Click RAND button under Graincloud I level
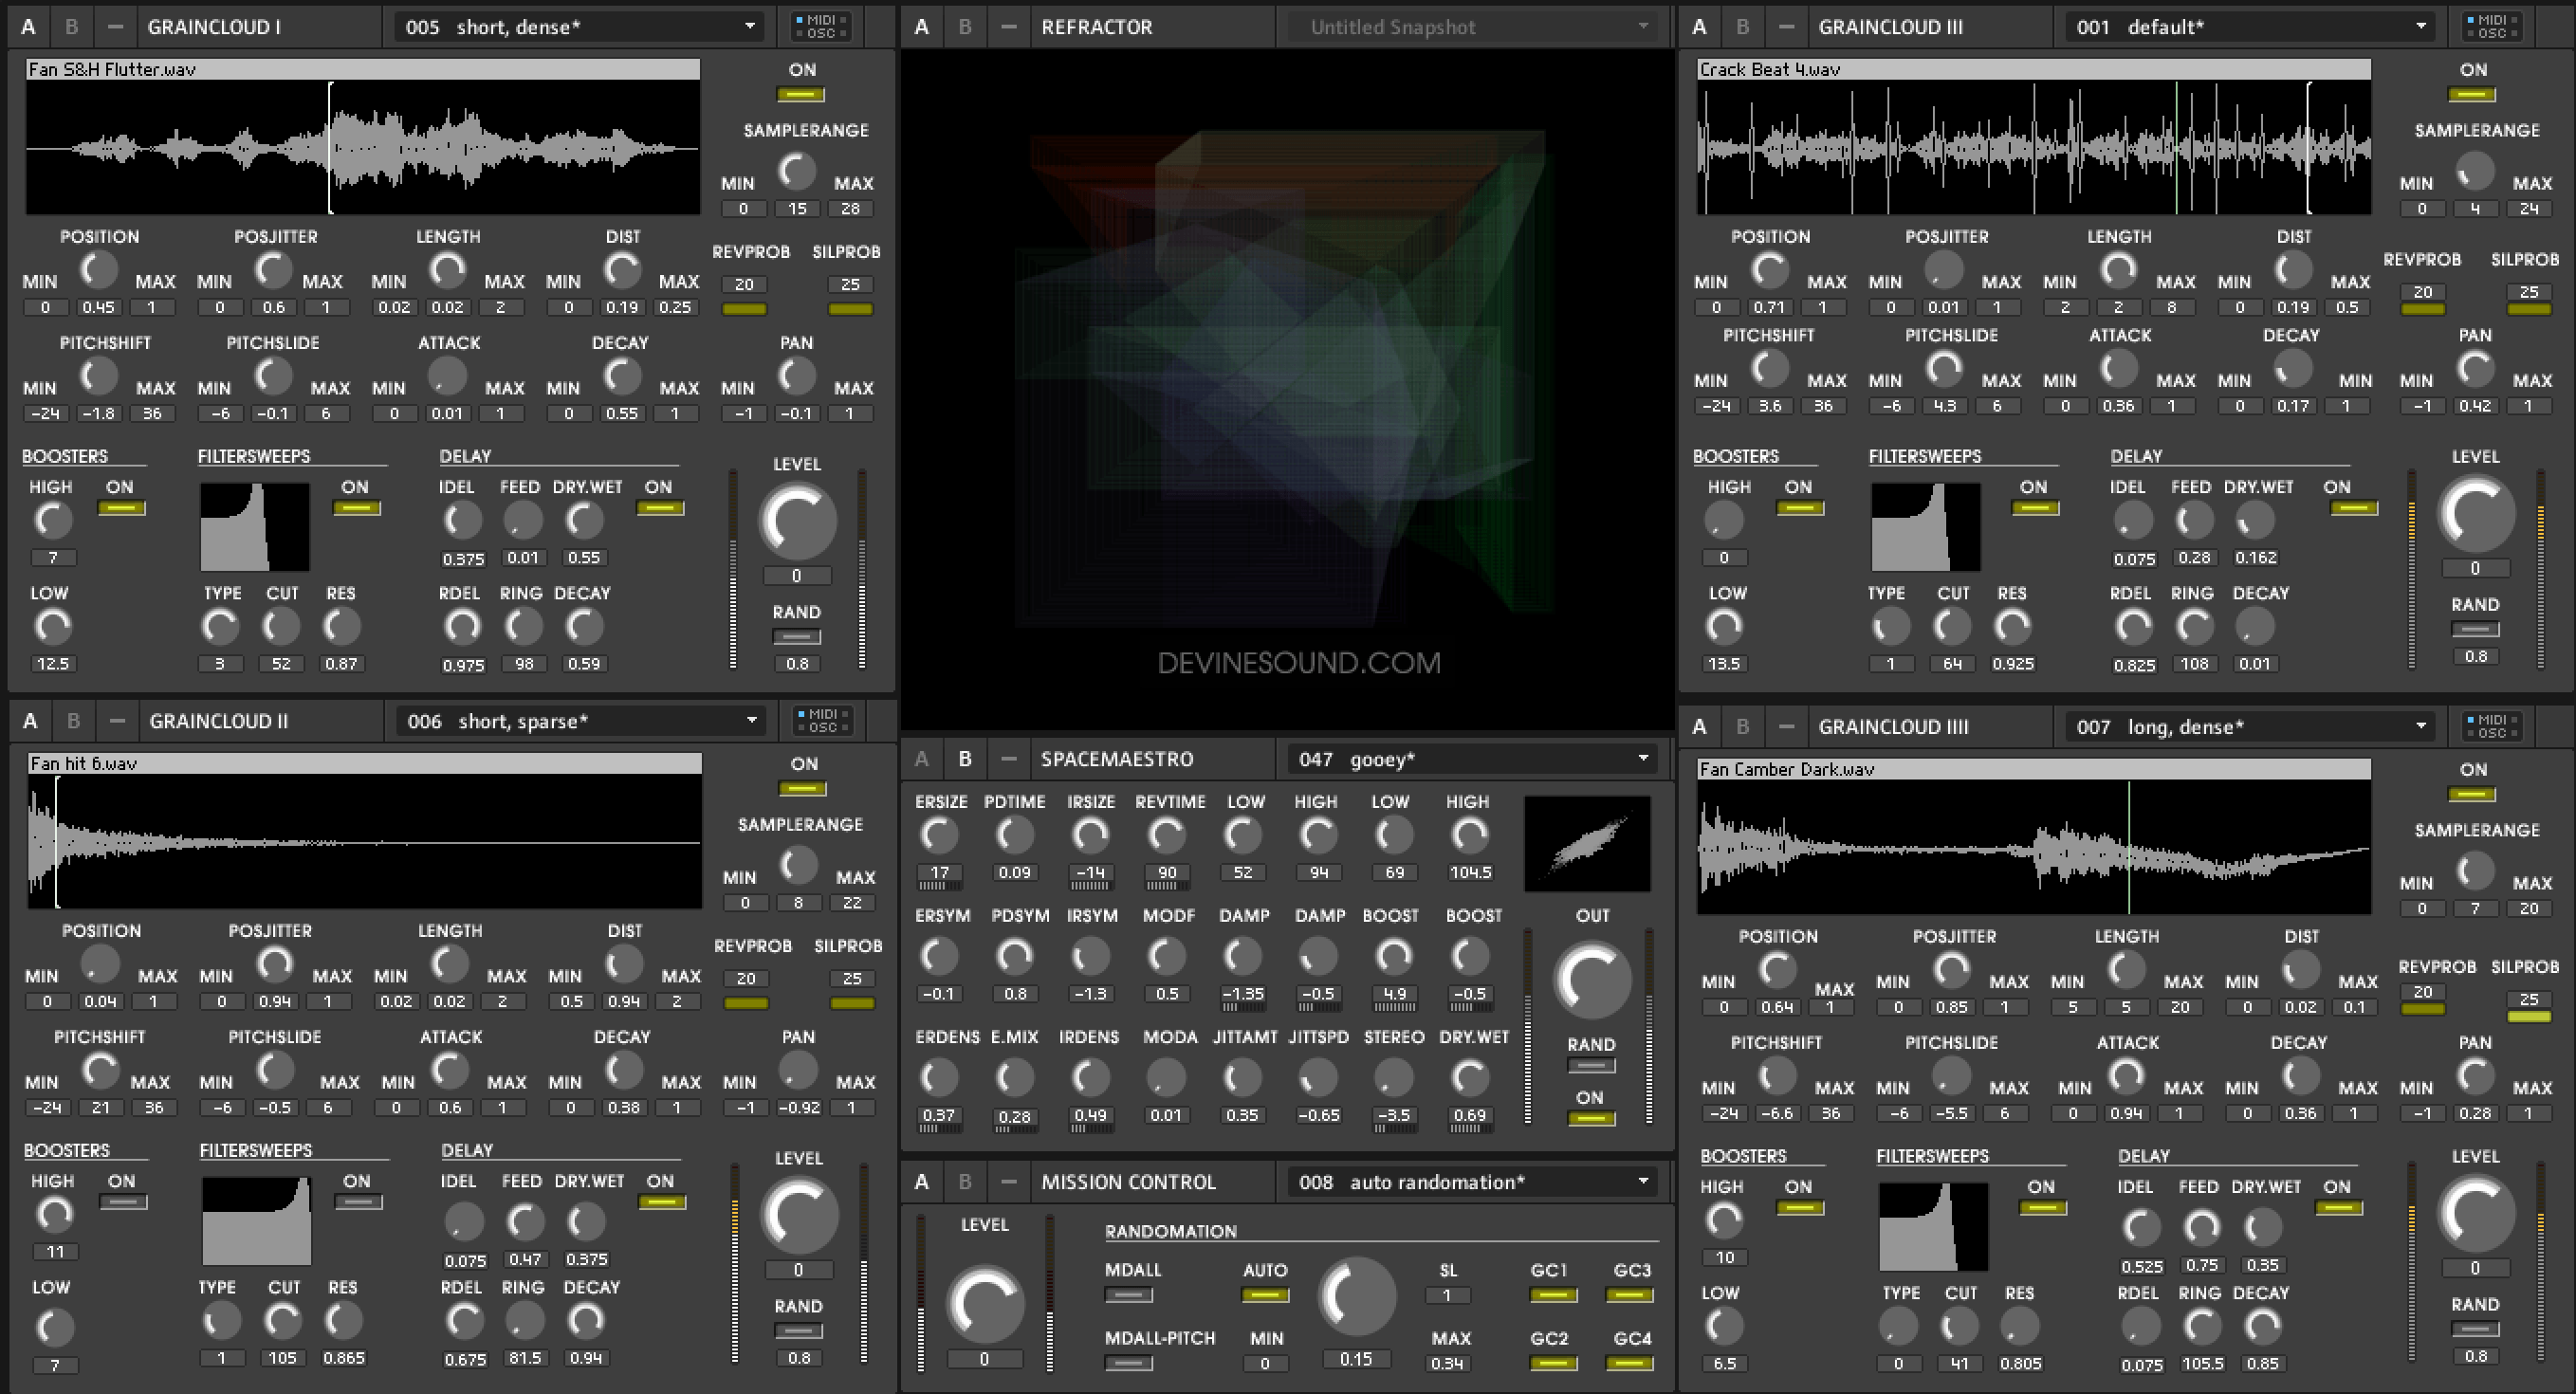Image resolution: width=2576 pixels, height=1394 pixels. click(x=797, y=637)
